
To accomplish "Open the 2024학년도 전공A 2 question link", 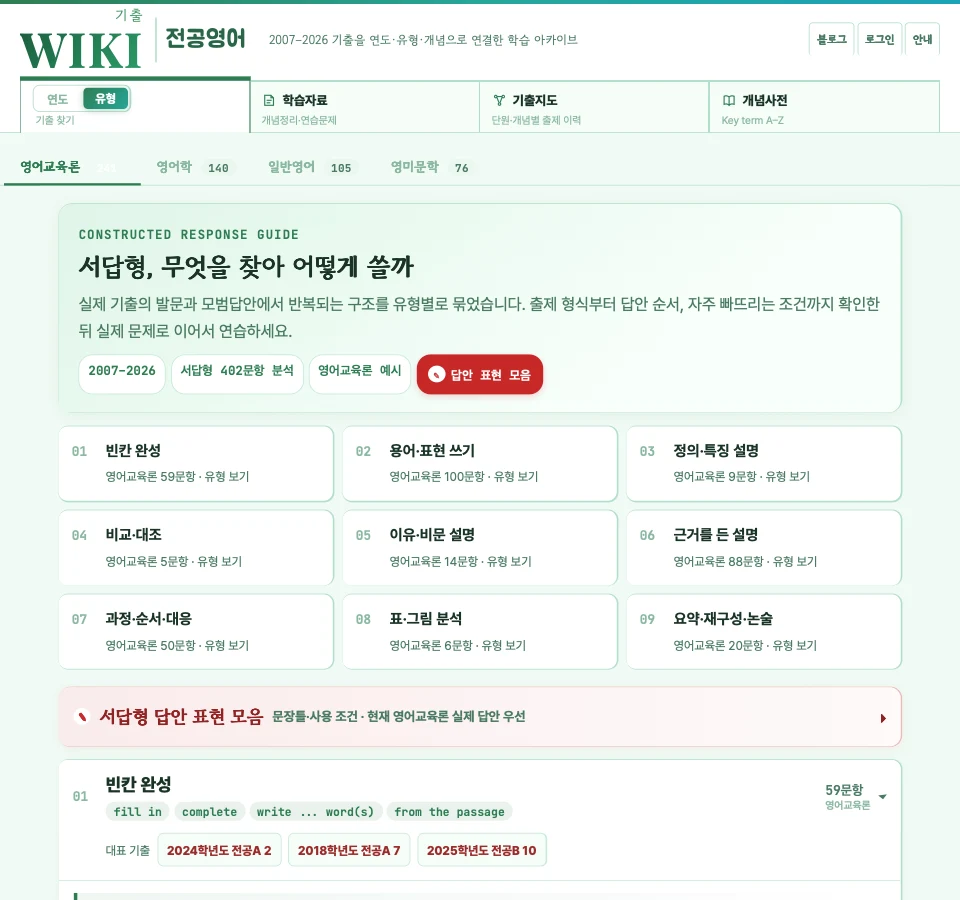I will (219, 850).
